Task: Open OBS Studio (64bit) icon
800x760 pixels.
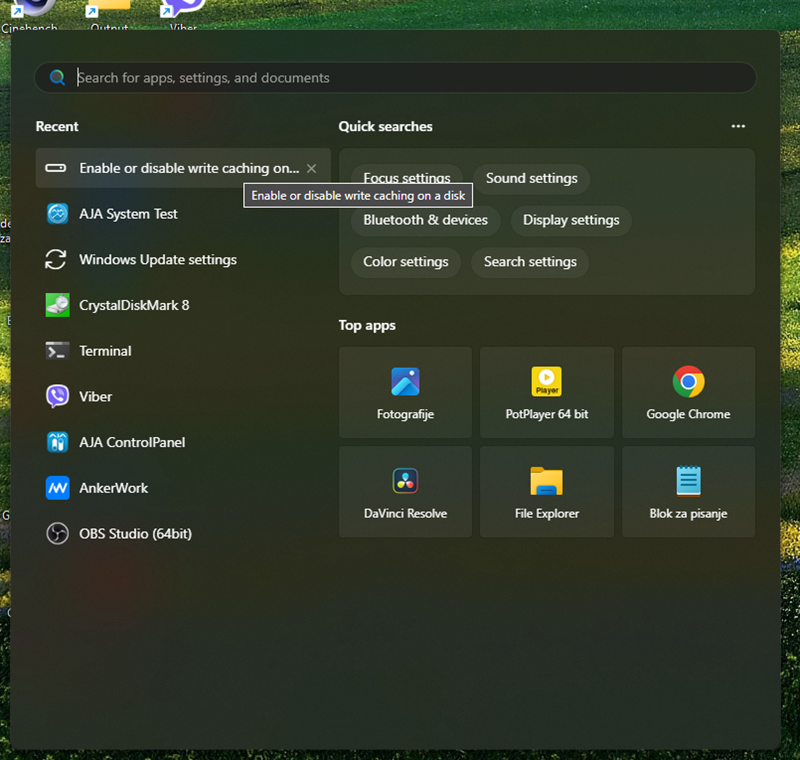Action: pyautogui.click(x=58, y=534)
